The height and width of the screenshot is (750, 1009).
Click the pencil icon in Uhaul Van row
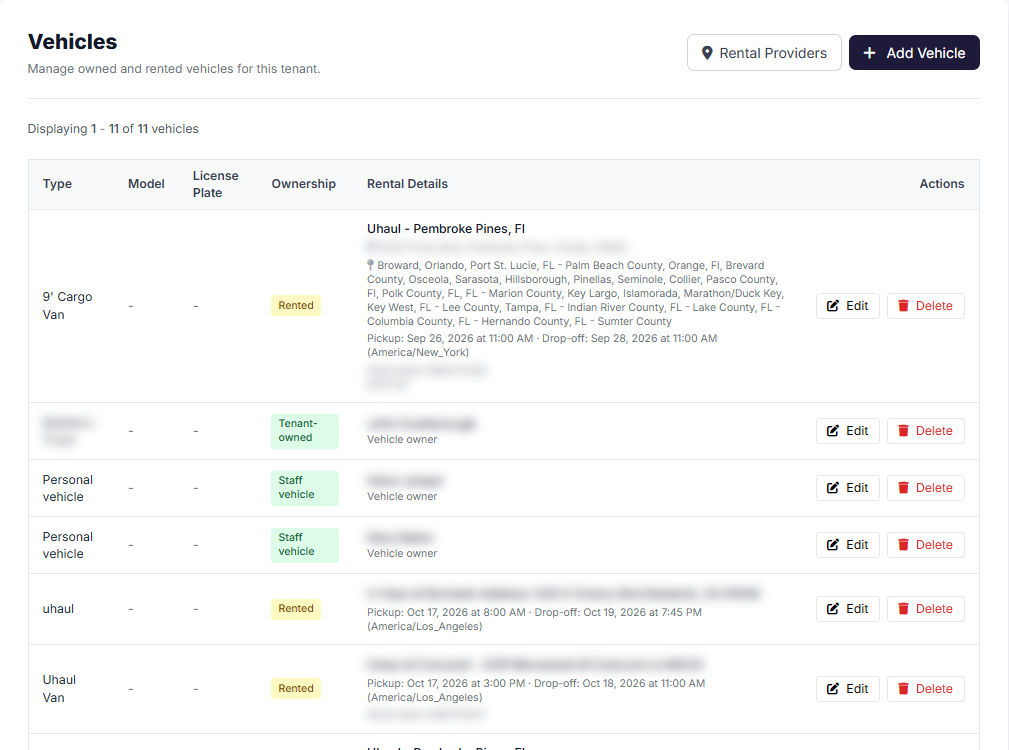point(833,689)
